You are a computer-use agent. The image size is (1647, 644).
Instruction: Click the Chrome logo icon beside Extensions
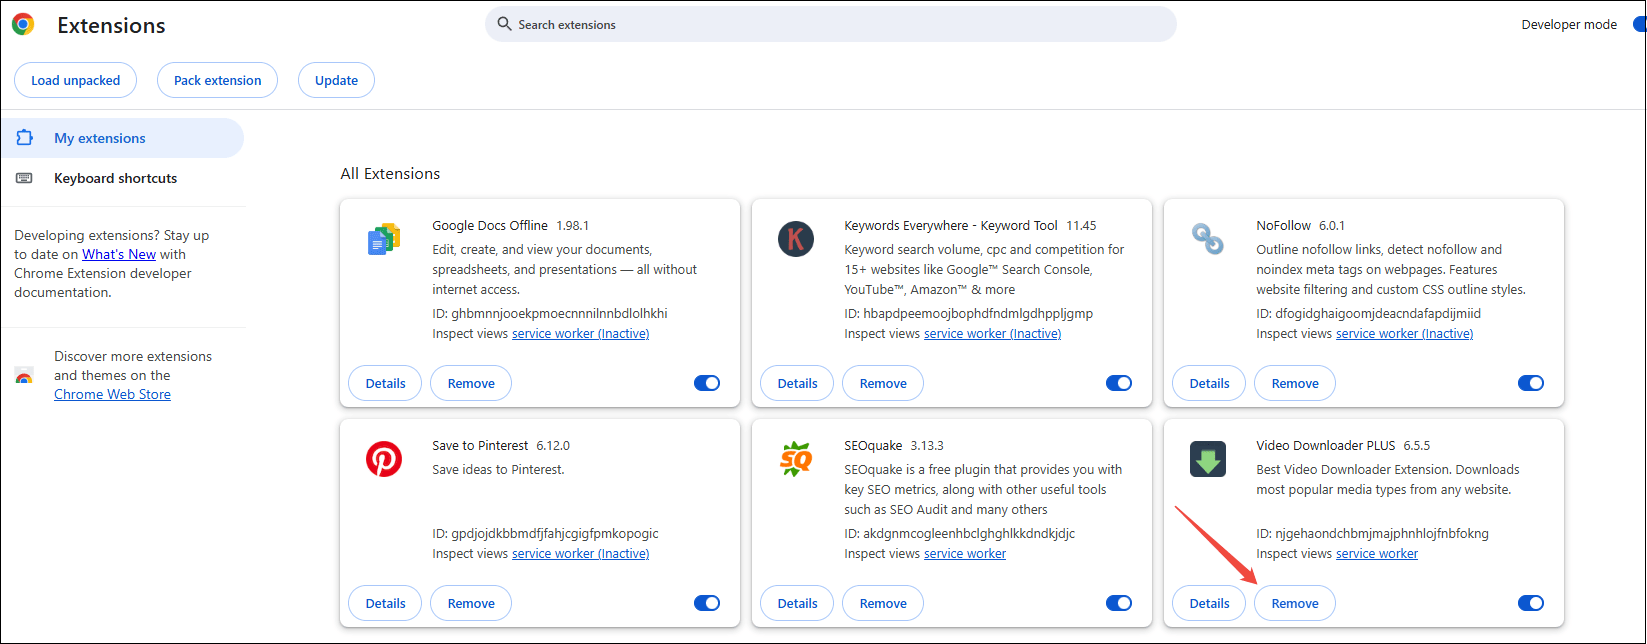(23, 25)
